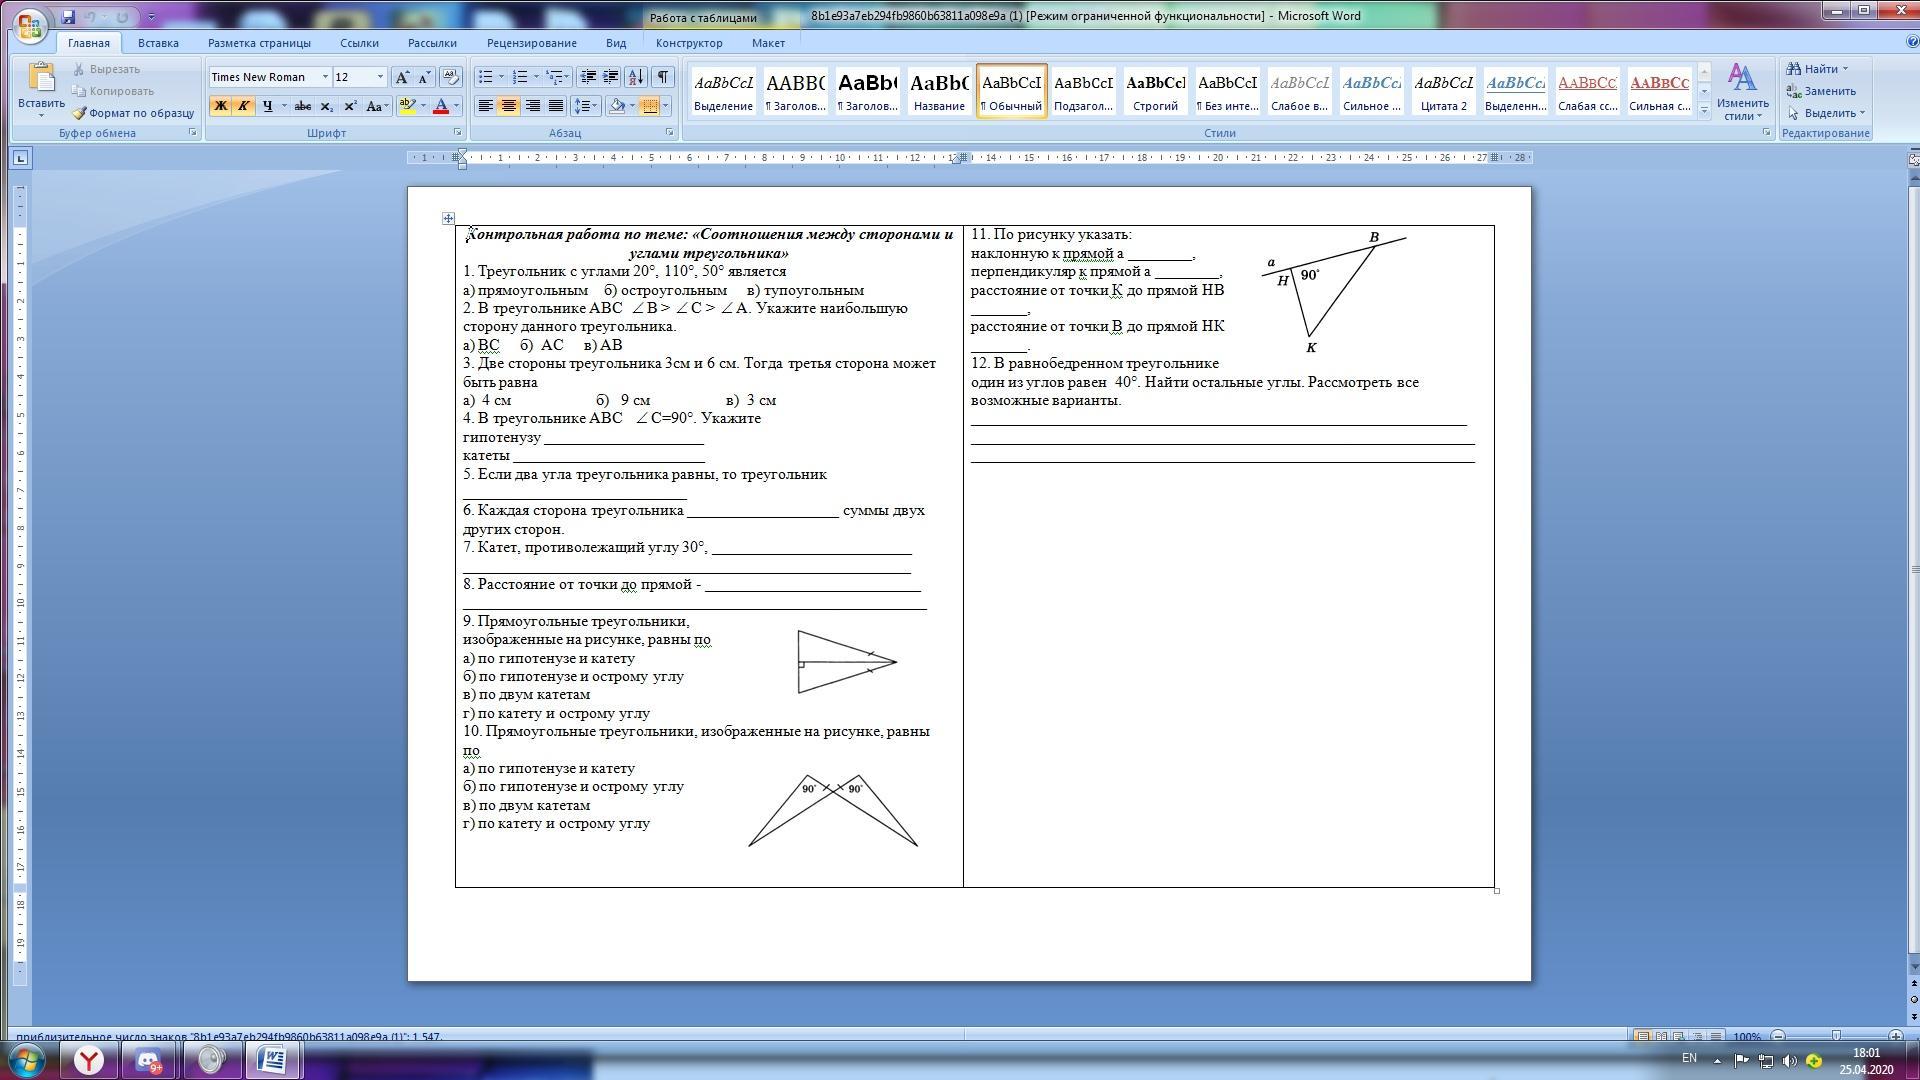1920x1080 pixels.
Task: Open the Рецензирование ribbon tab
Action: click(x=531, y=43)
